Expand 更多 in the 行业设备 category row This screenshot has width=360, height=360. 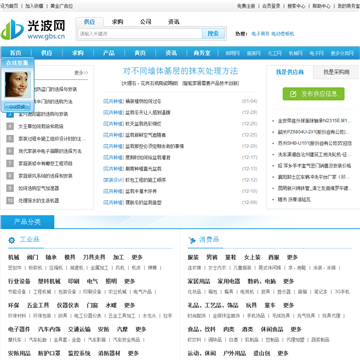pyautogui.click(x=130, y=281)
